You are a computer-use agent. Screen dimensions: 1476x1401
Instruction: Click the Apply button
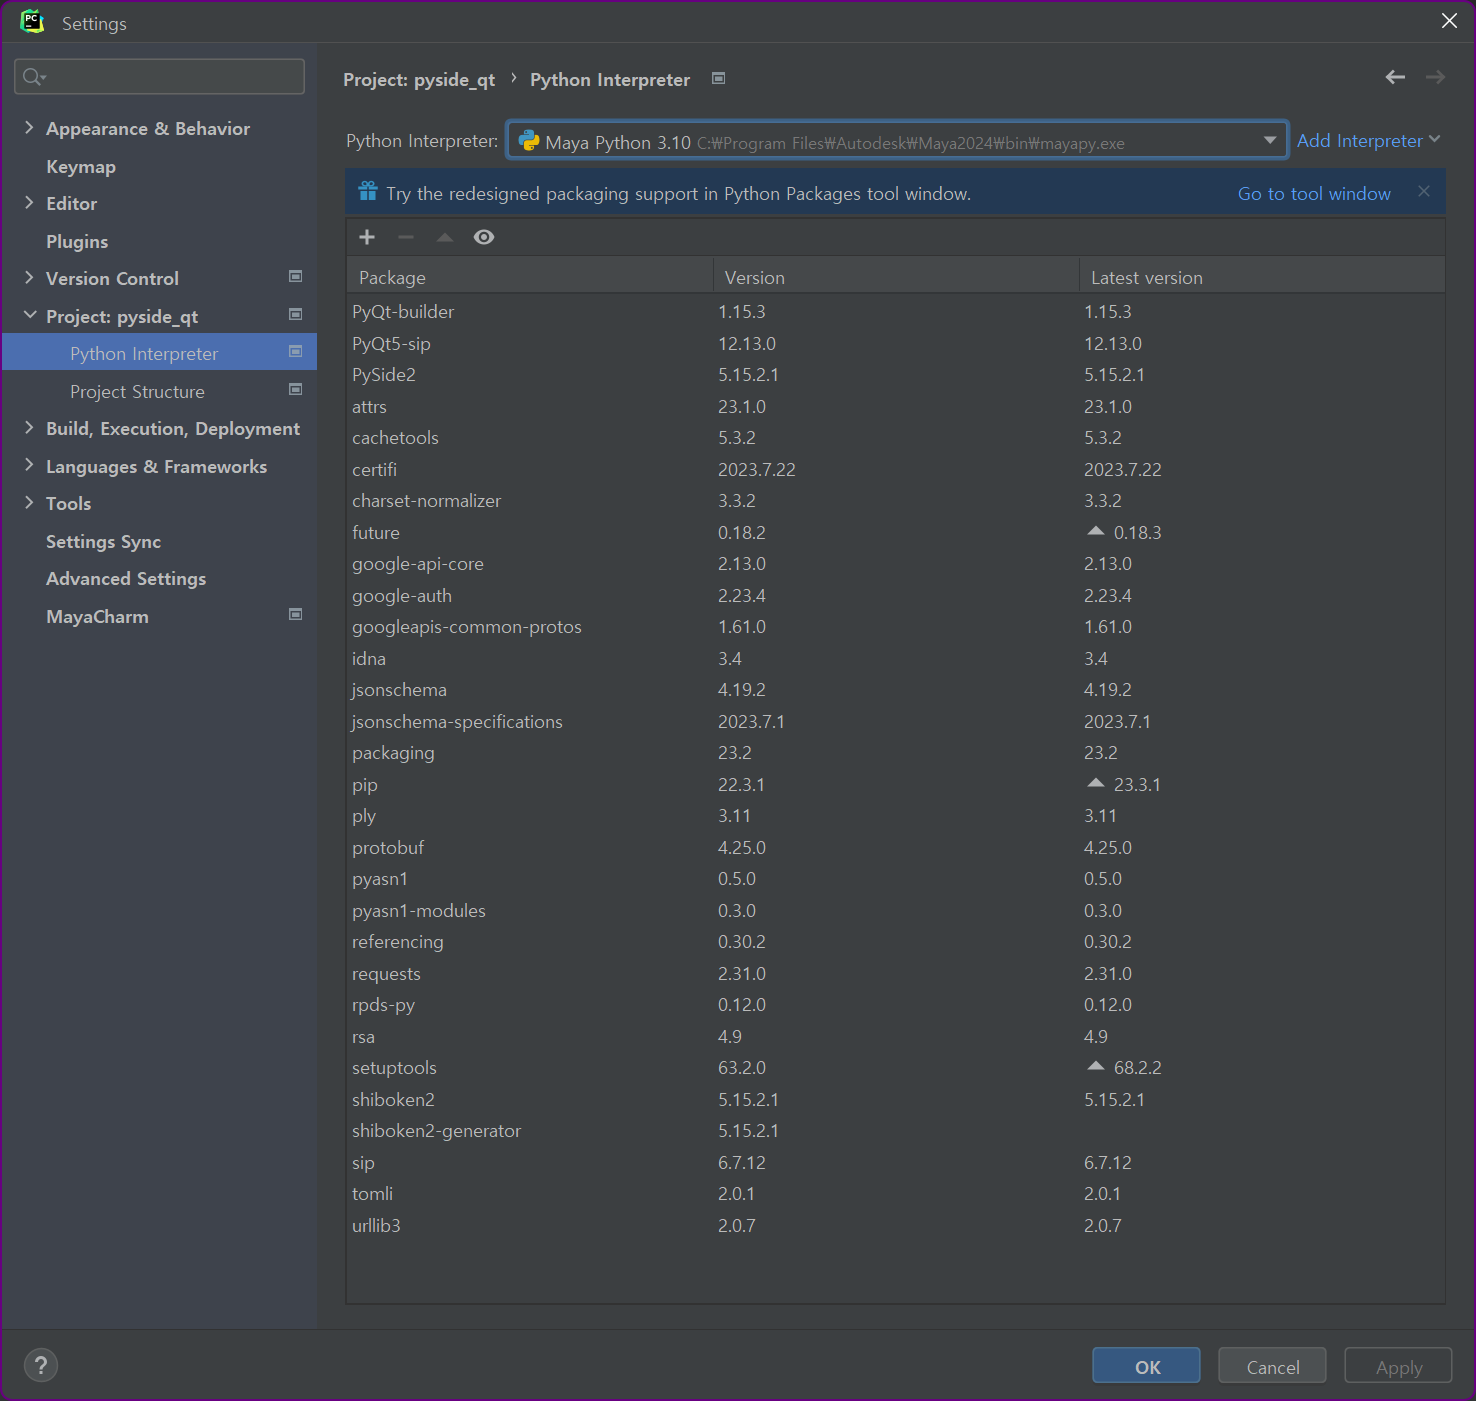1398,1366
